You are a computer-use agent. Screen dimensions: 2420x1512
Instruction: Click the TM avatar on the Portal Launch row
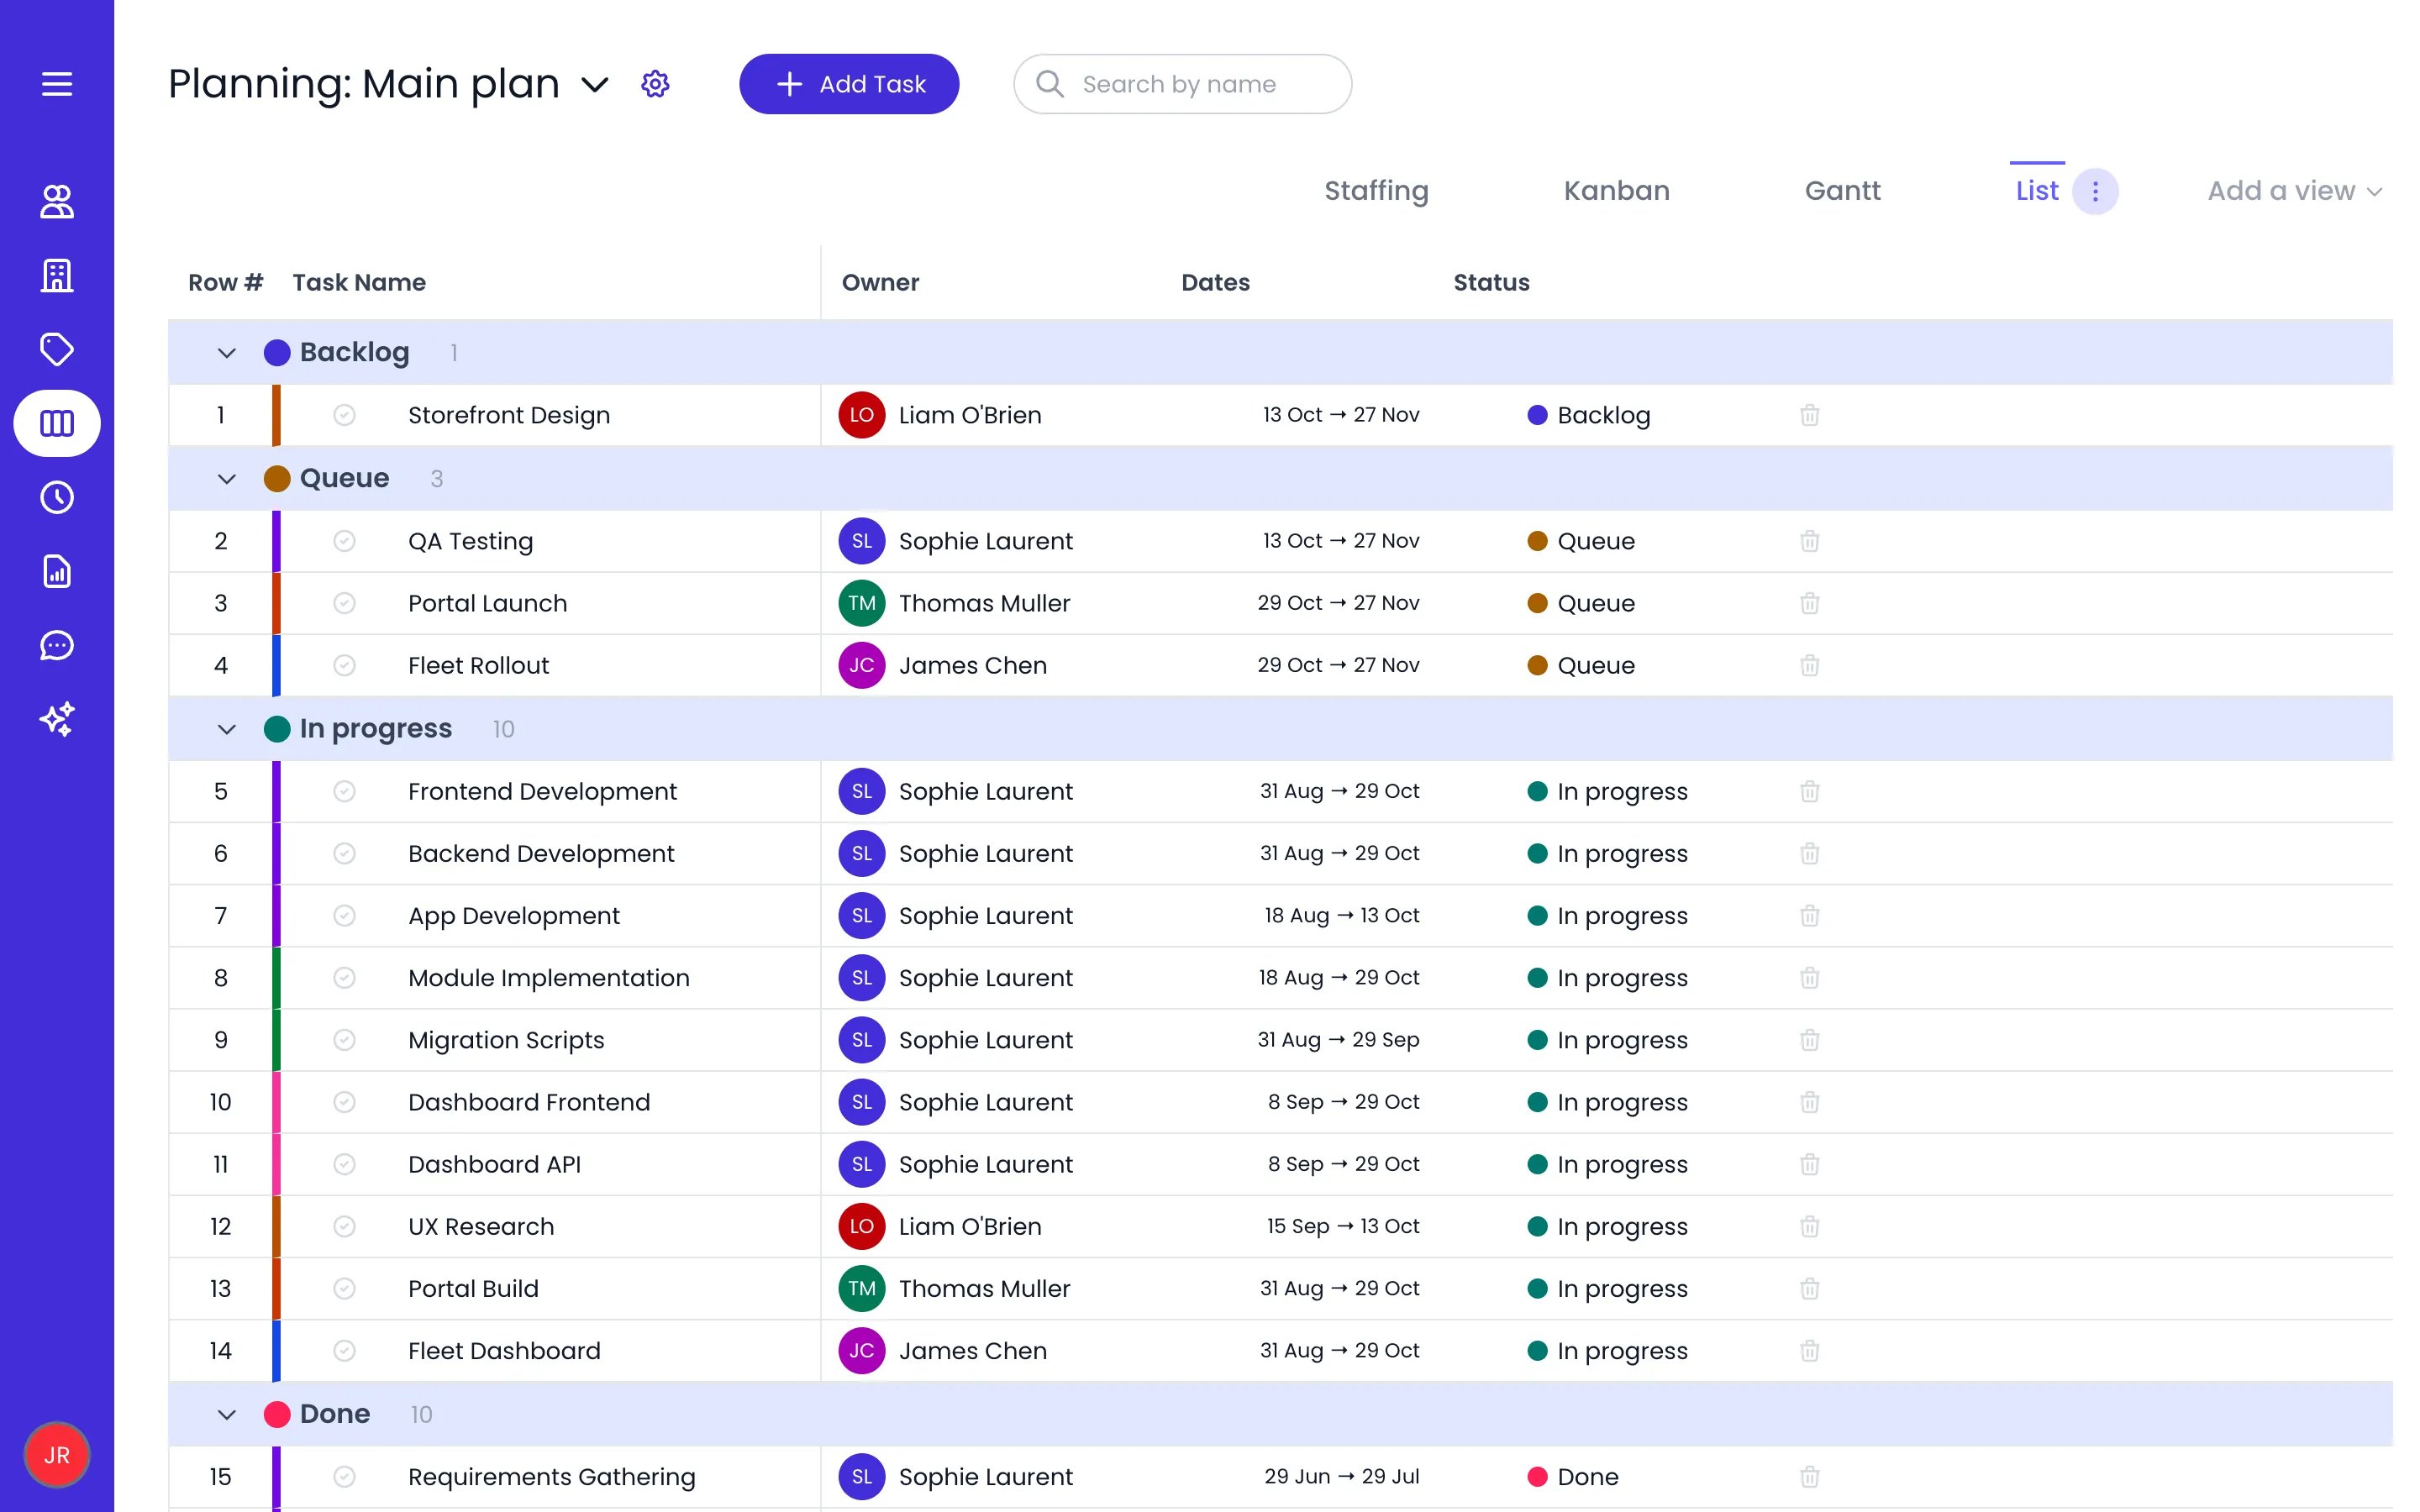click(x=861, y=603)
